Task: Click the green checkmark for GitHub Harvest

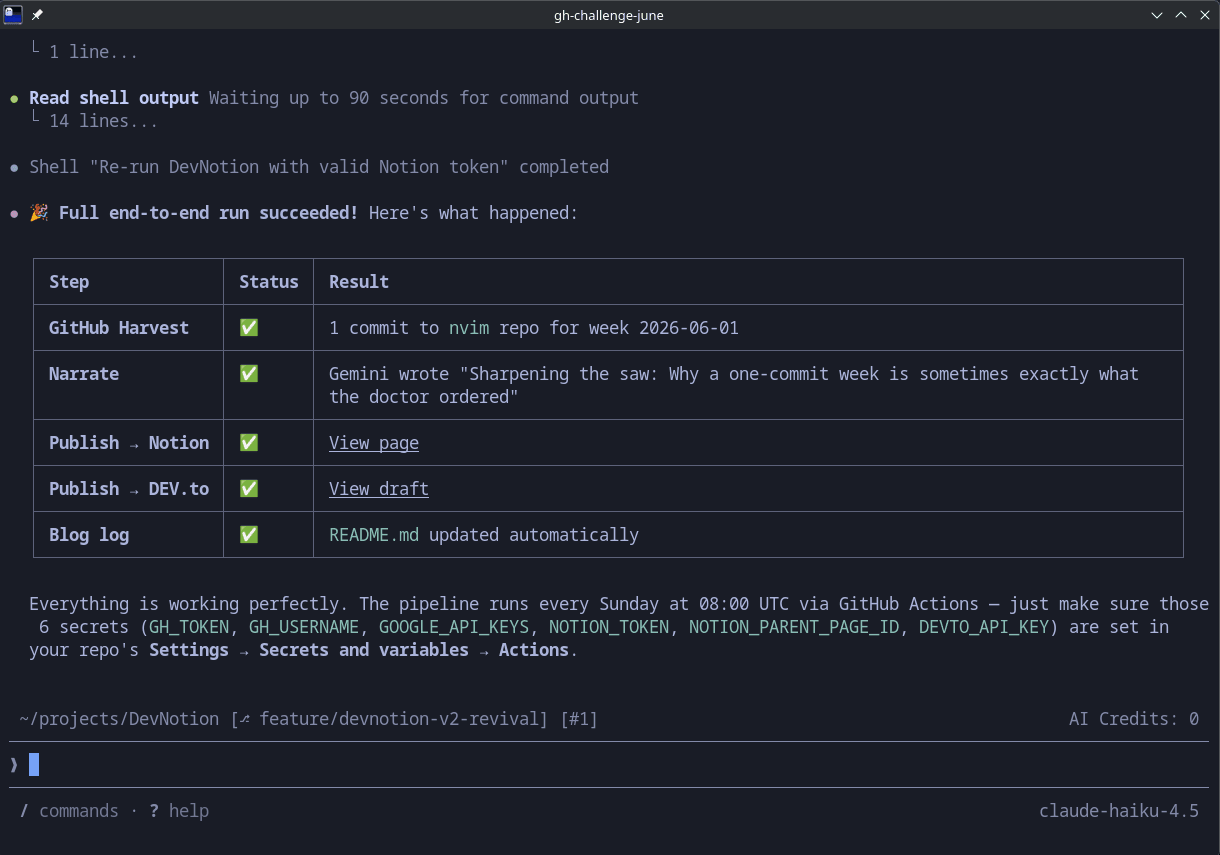Action: pyautogui.click(x=249, y=328)
